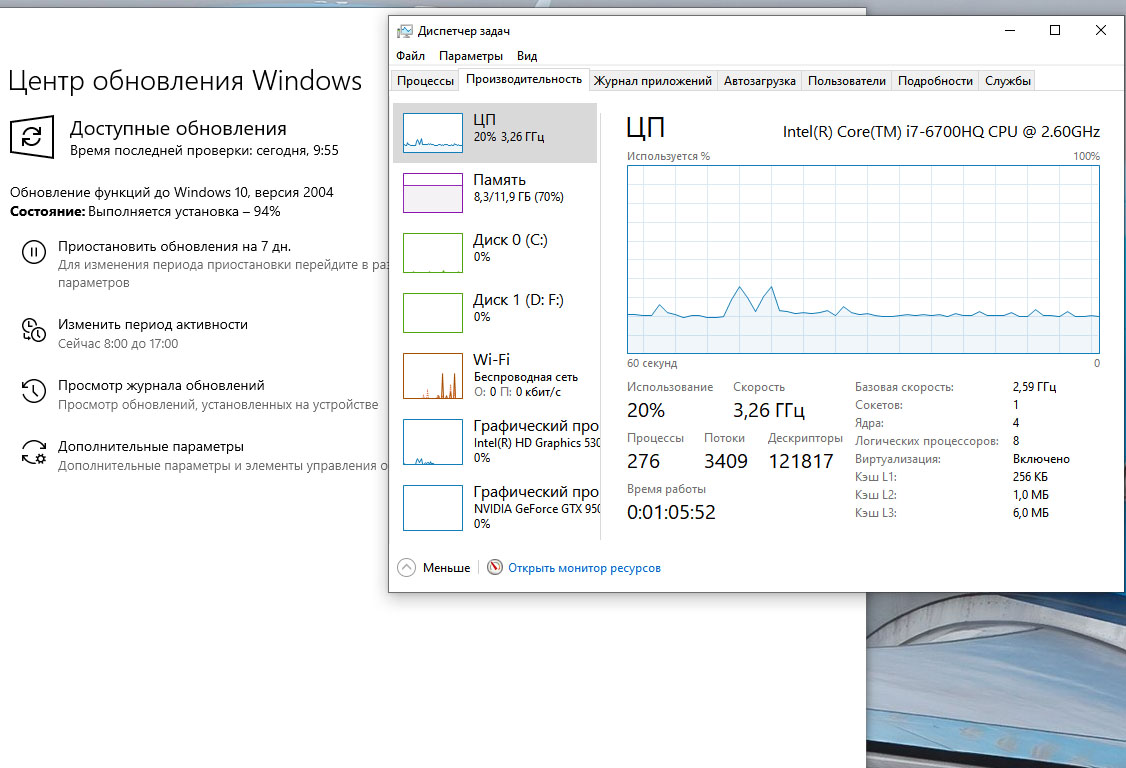The height and width of the screenshot is (768, 1126).
Task: Switch to the Автозагрузка tab
Action: coord(760,80)
